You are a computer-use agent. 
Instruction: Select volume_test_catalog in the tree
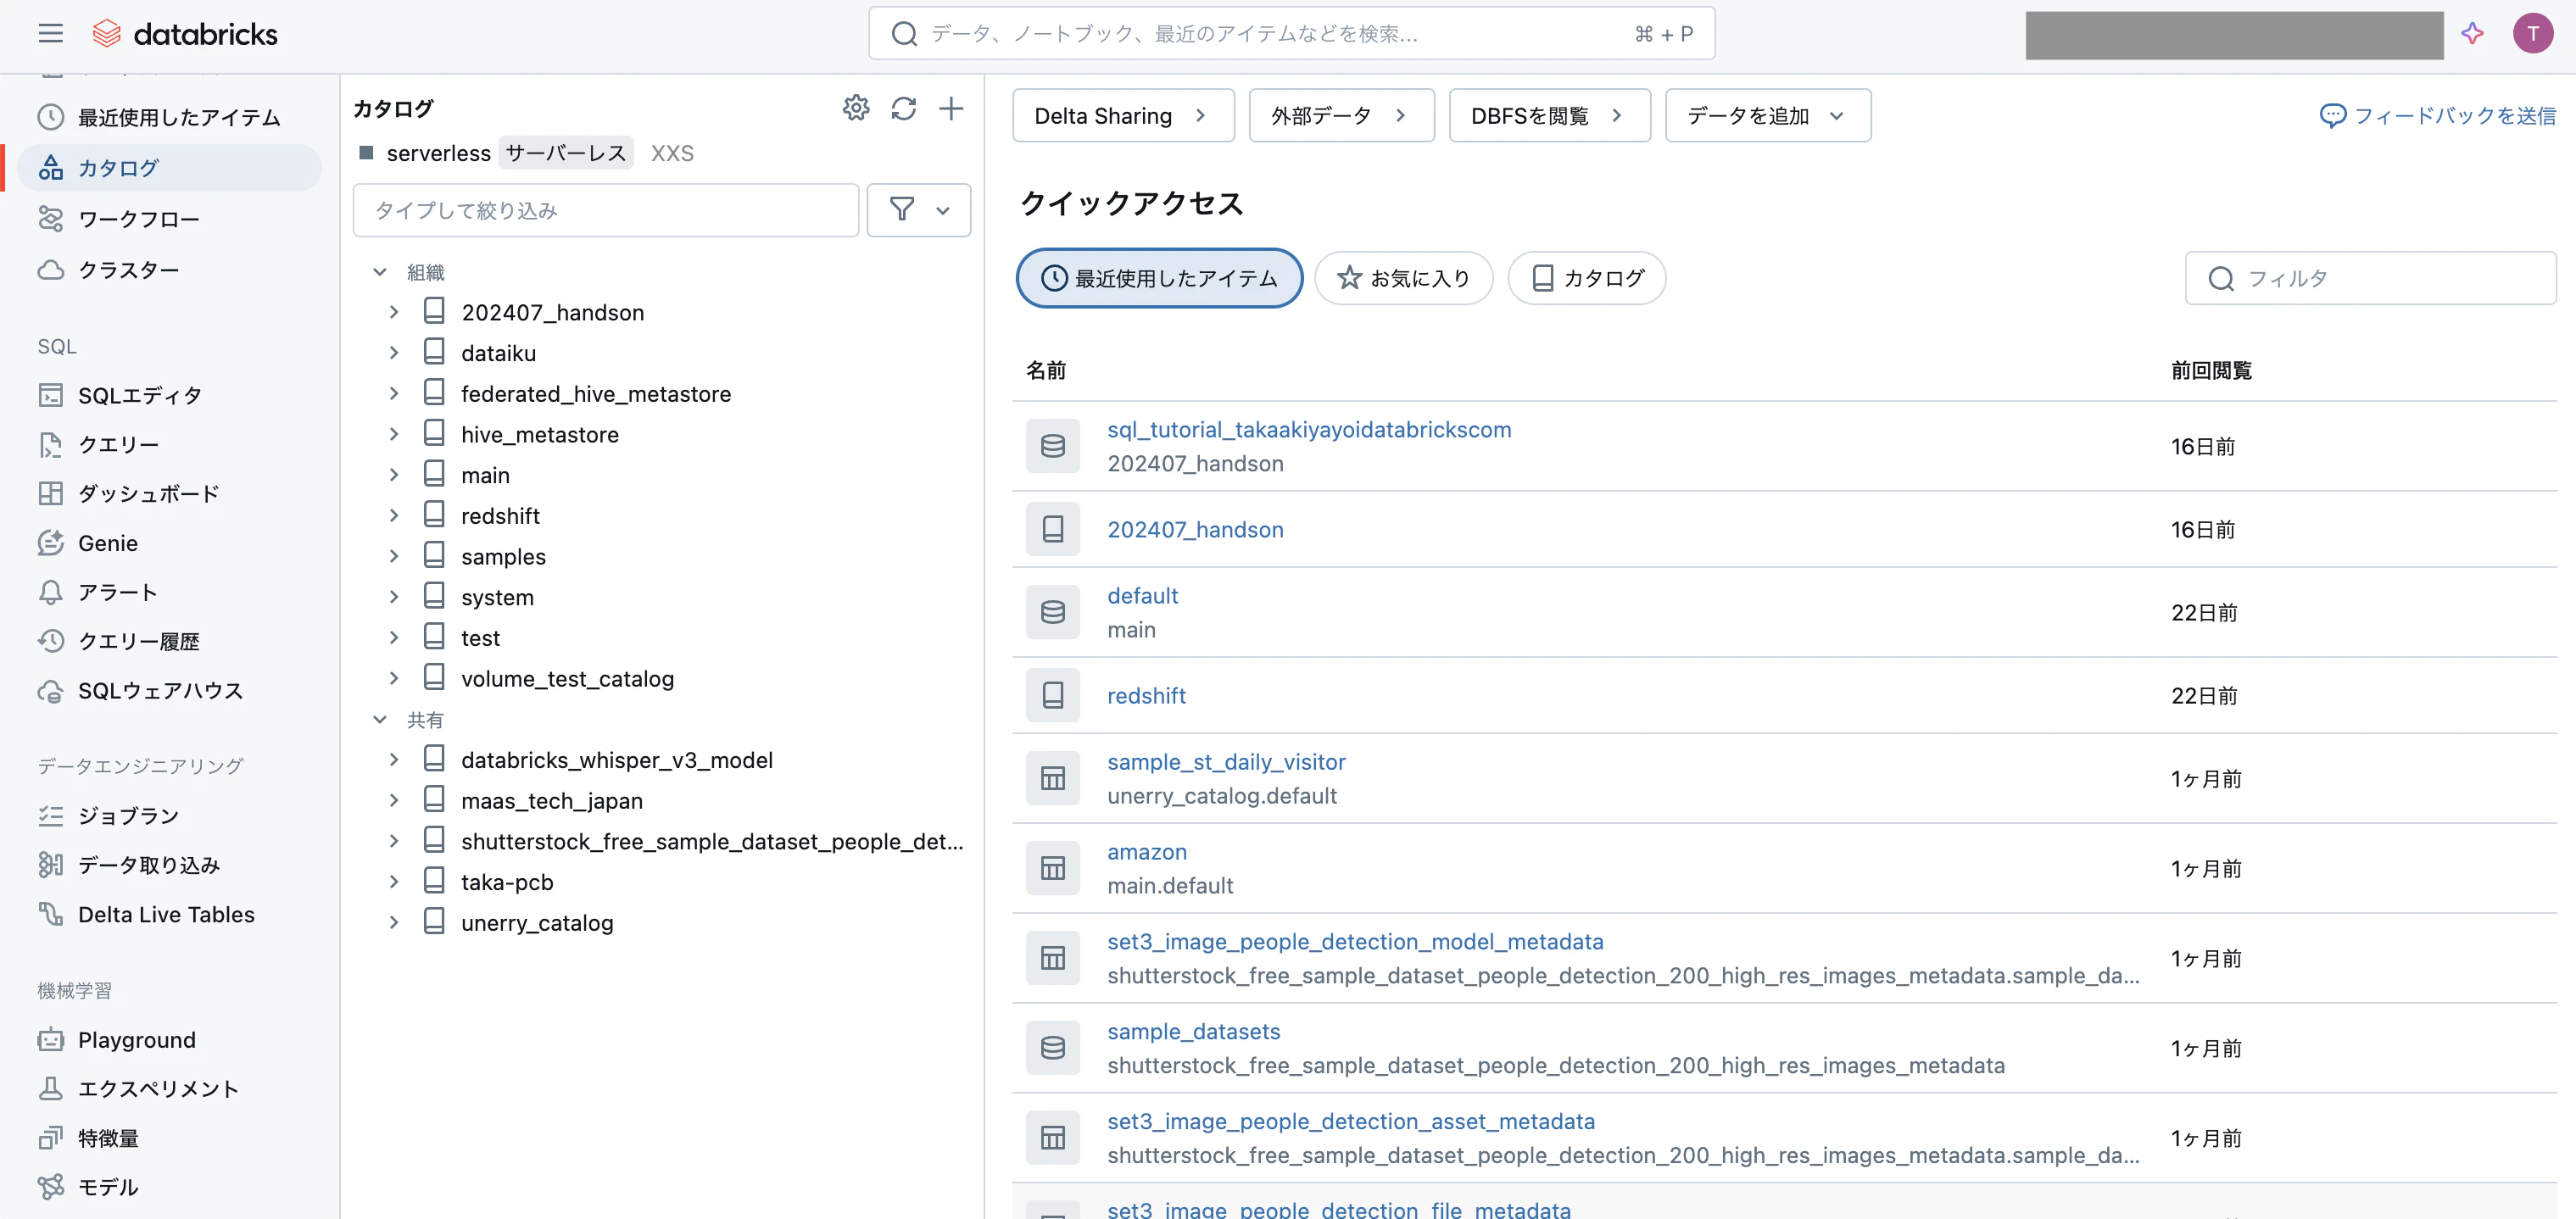coord(567,679)
